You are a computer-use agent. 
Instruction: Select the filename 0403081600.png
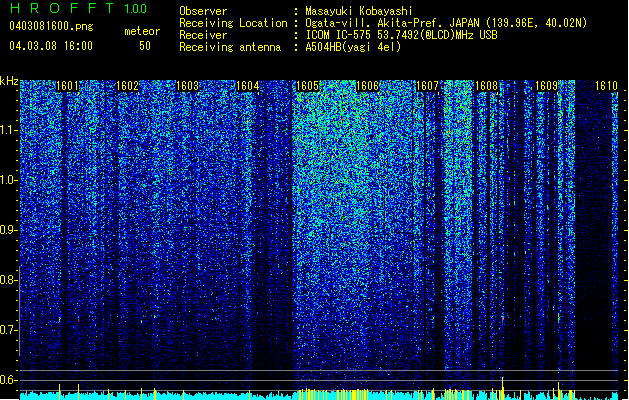click(51, 26)
